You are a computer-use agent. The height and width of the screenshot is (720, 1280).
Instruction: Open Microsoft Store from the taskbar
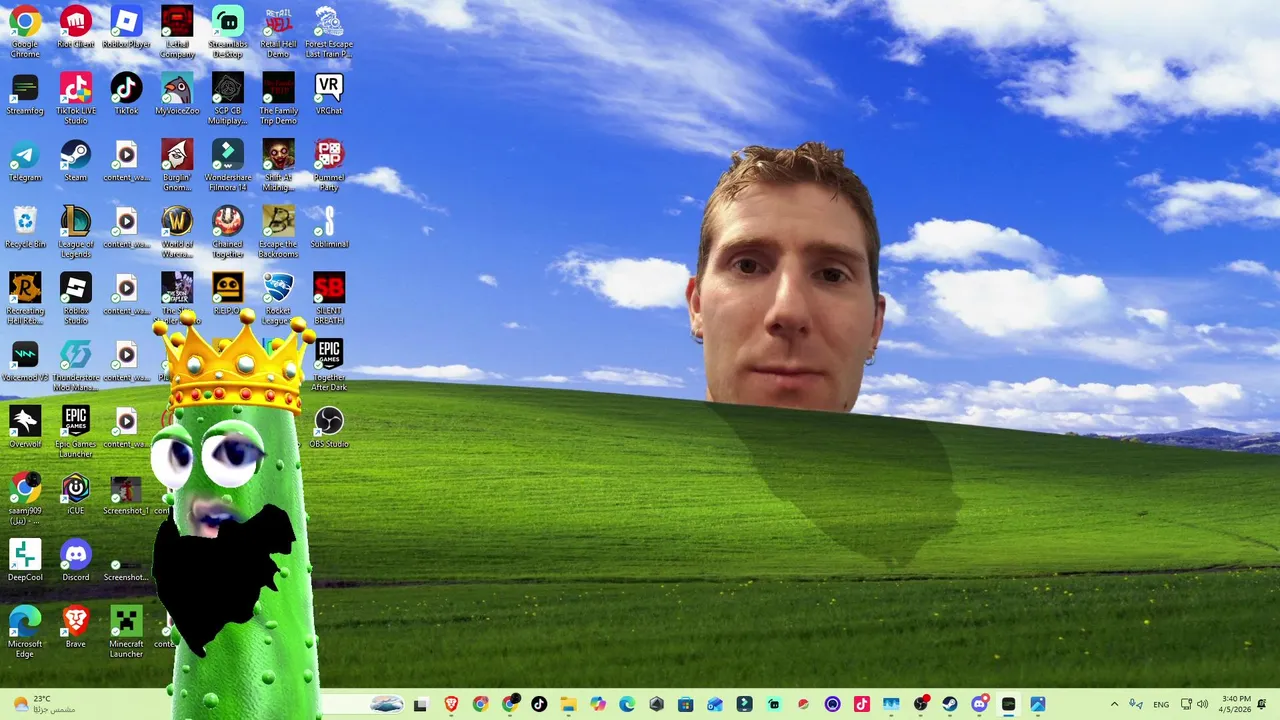point(685,705)
